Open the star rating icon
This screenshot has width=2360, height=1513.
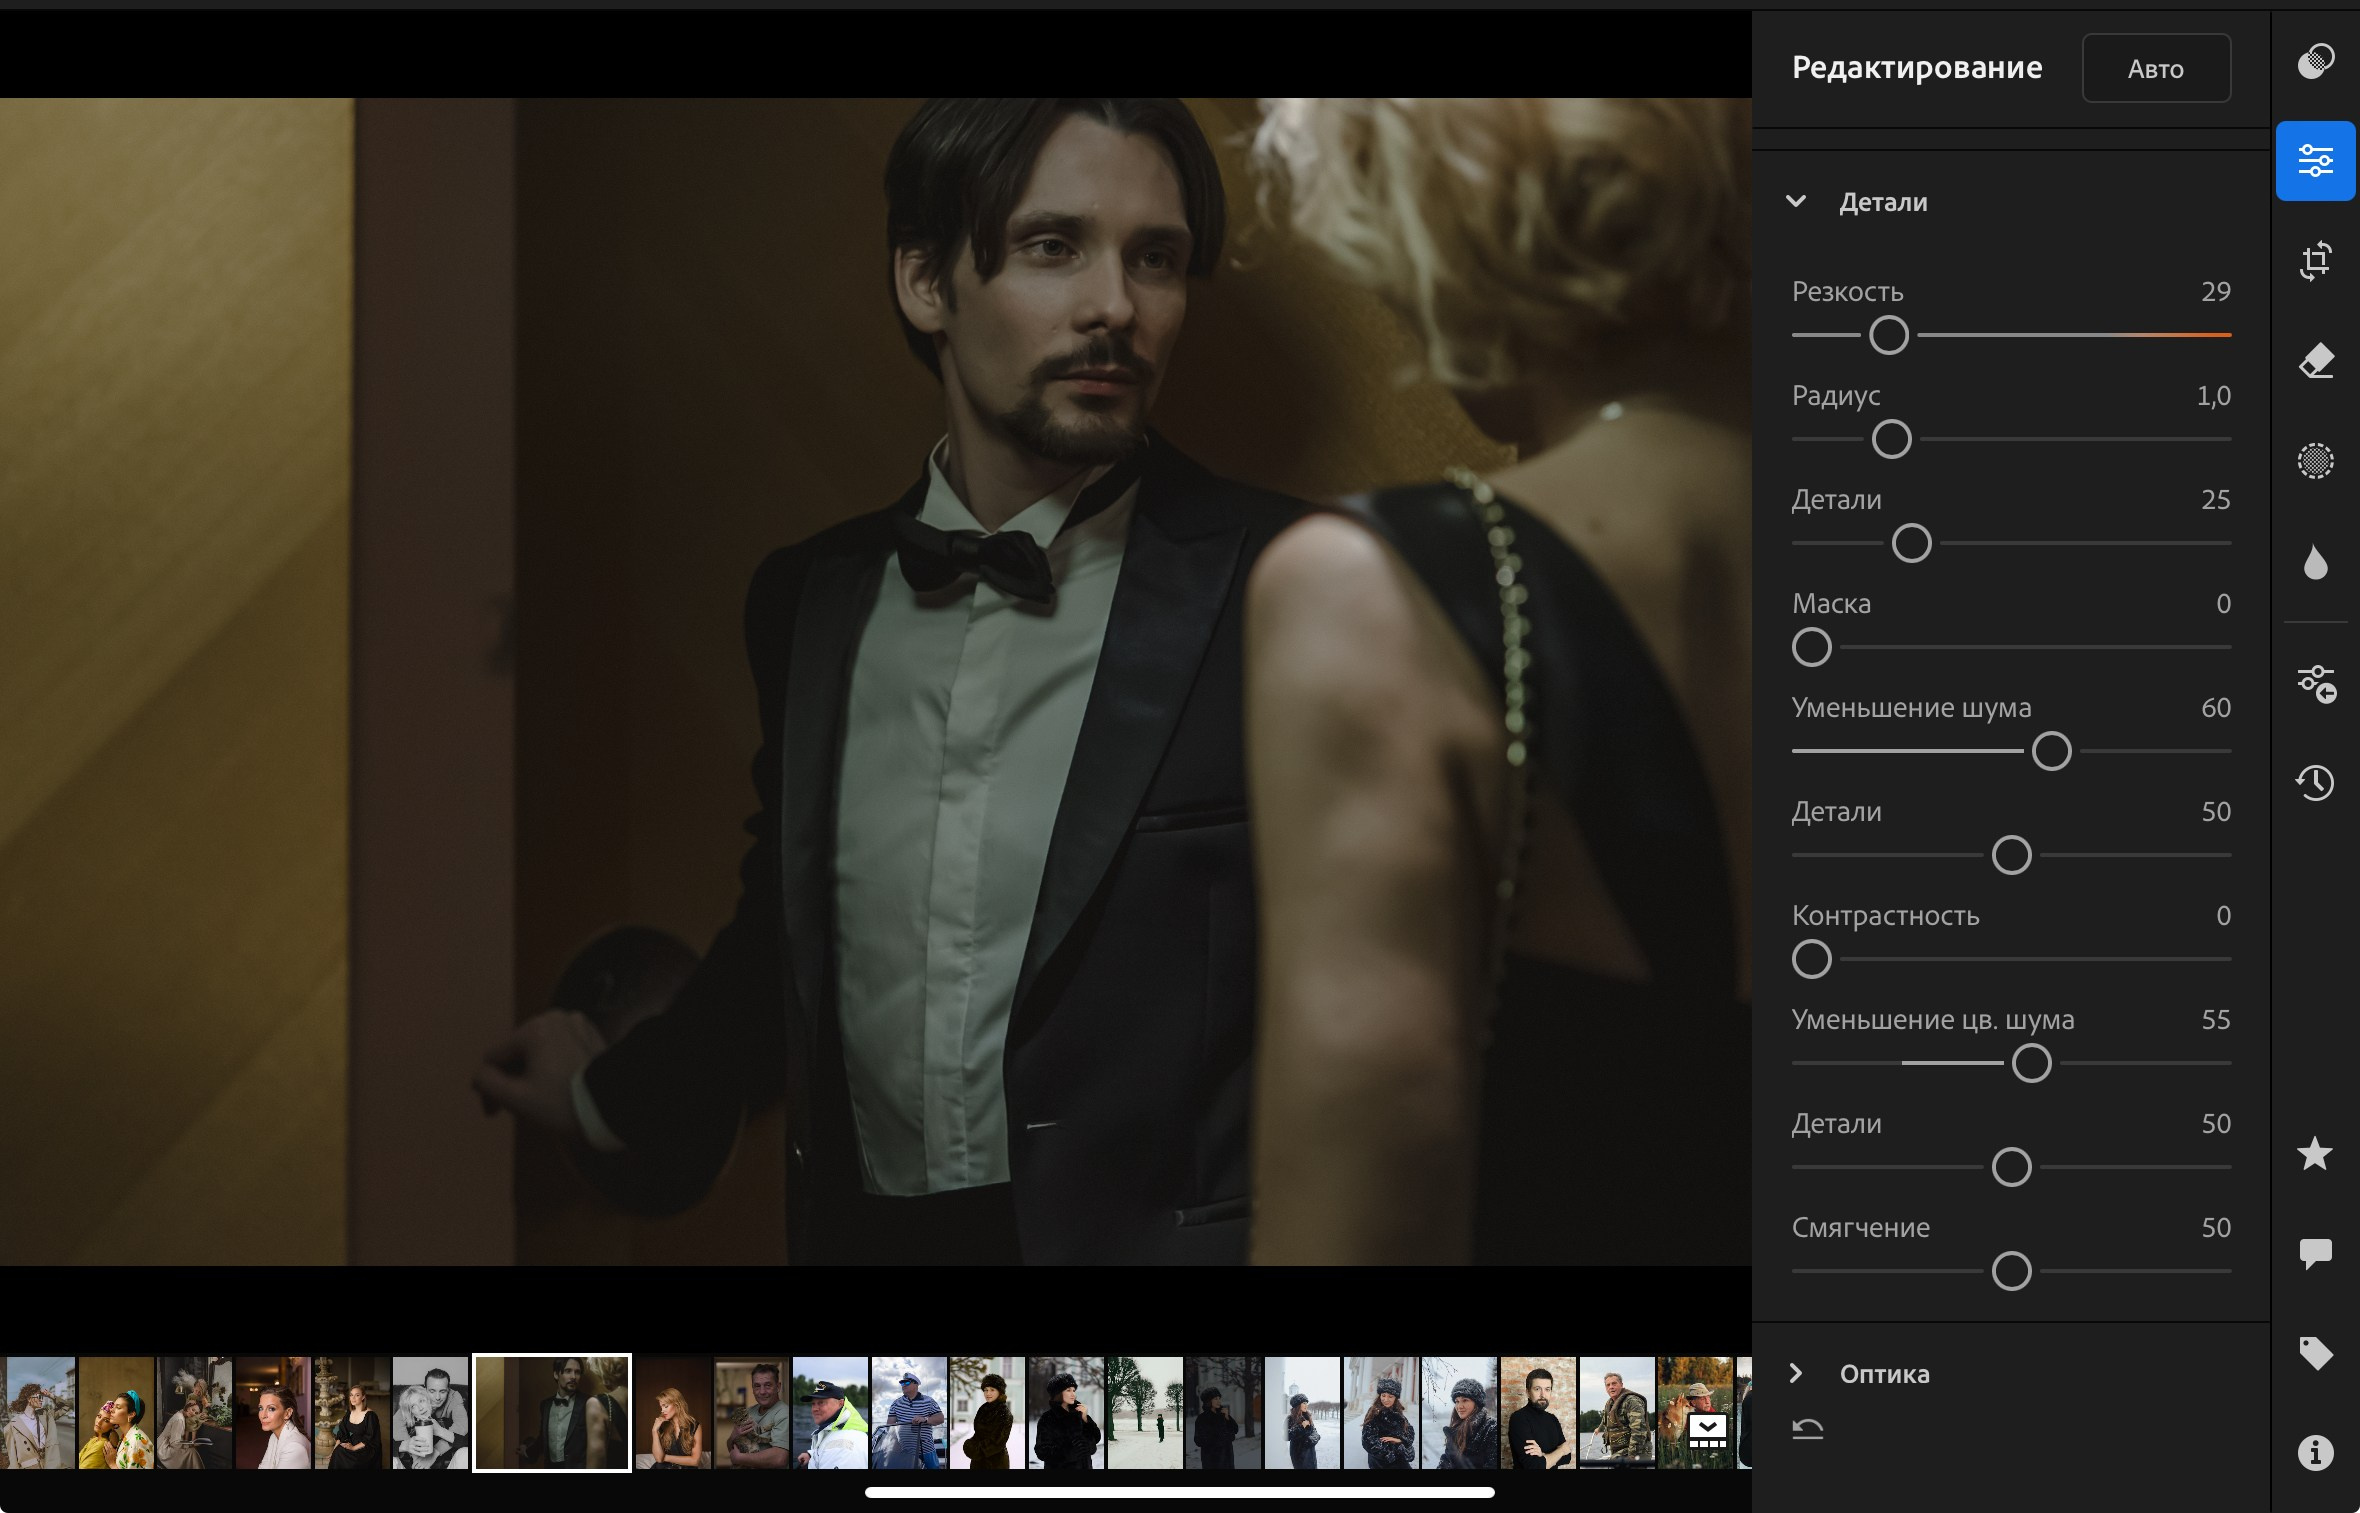click(2315, 1154)
